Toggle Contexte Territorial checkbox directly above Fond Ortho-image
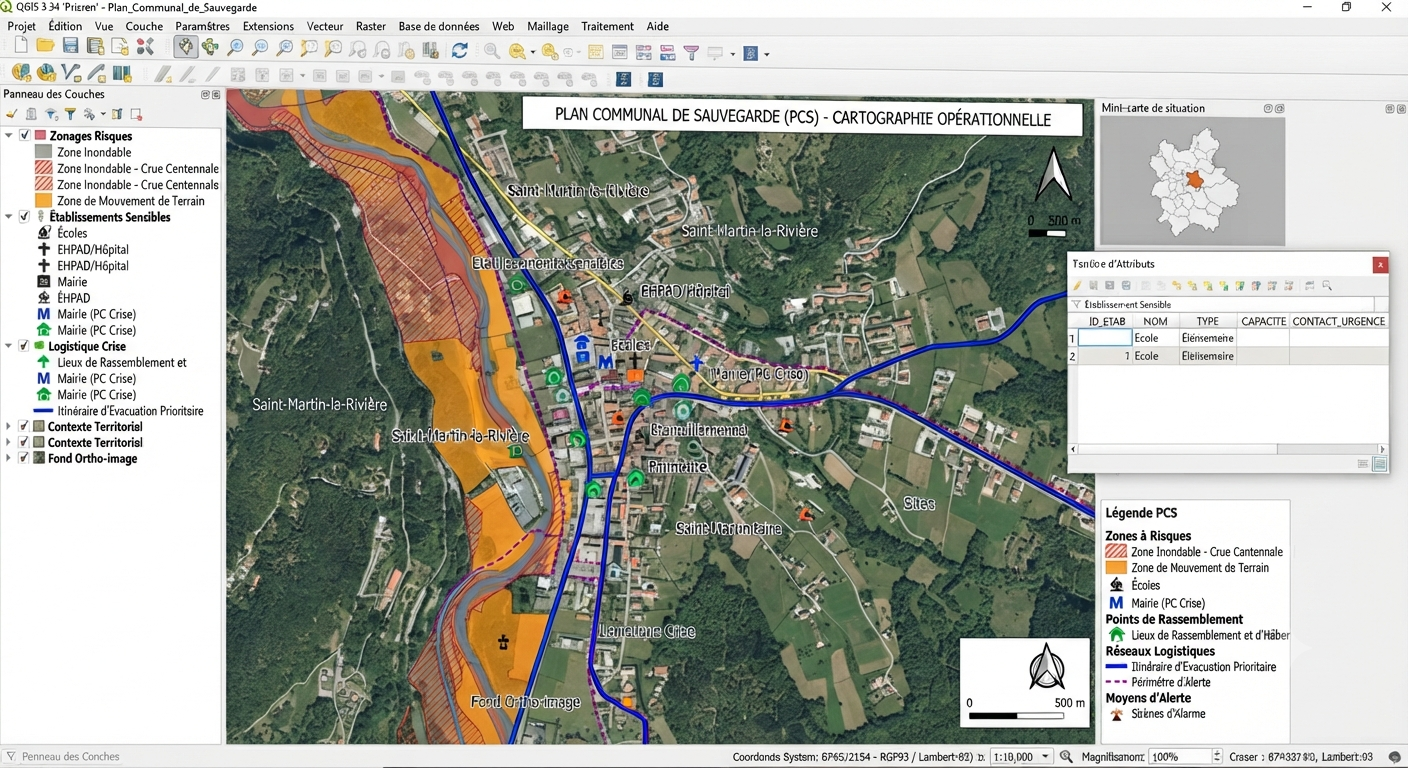This screenshot has width=1408, height=768. 24,443
